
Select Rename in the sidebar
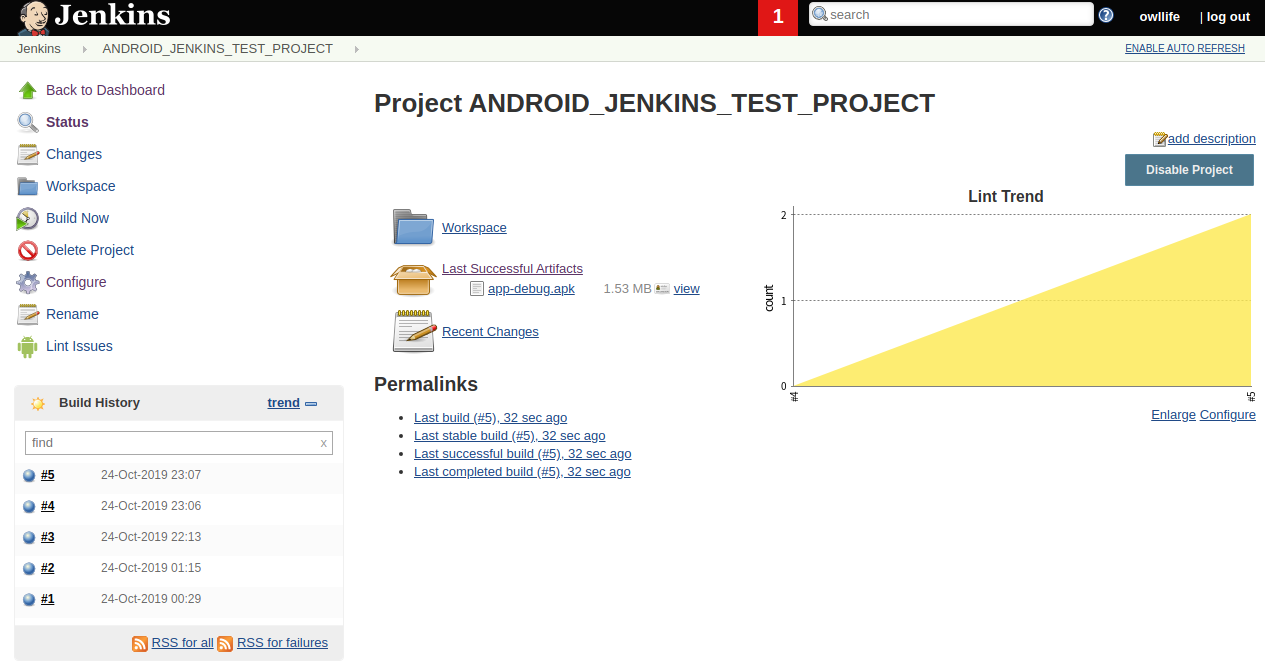[x=72, y=314]
